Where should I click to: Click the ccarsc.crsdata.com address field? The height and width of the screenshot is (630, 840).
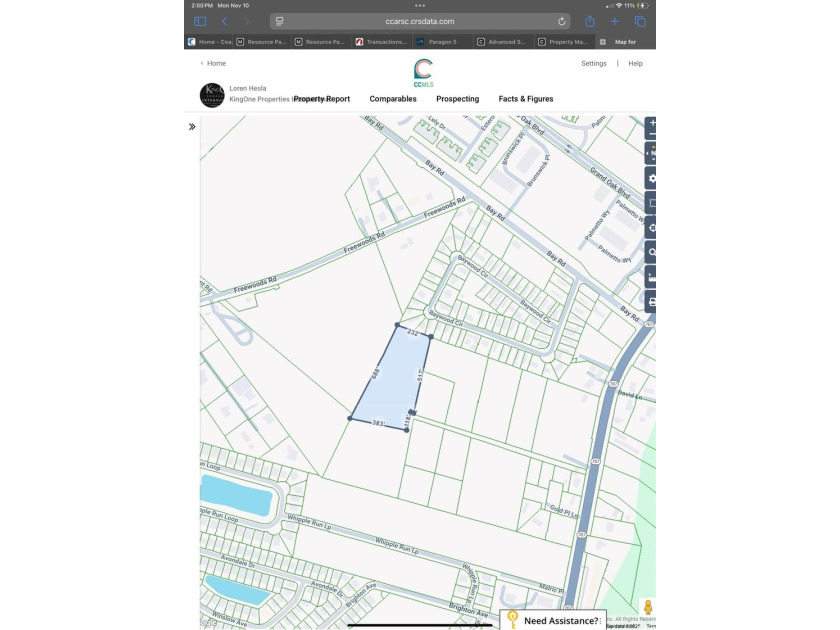(x=420, y=21)
